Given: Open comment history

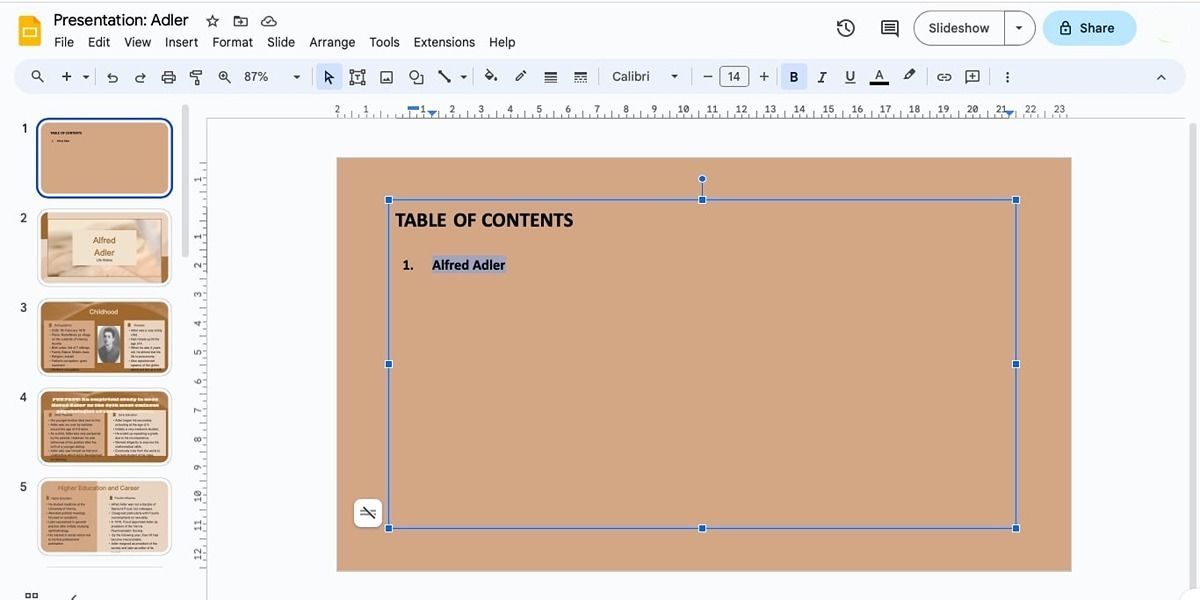Looking at the screenshot, I should pos(889,28).
